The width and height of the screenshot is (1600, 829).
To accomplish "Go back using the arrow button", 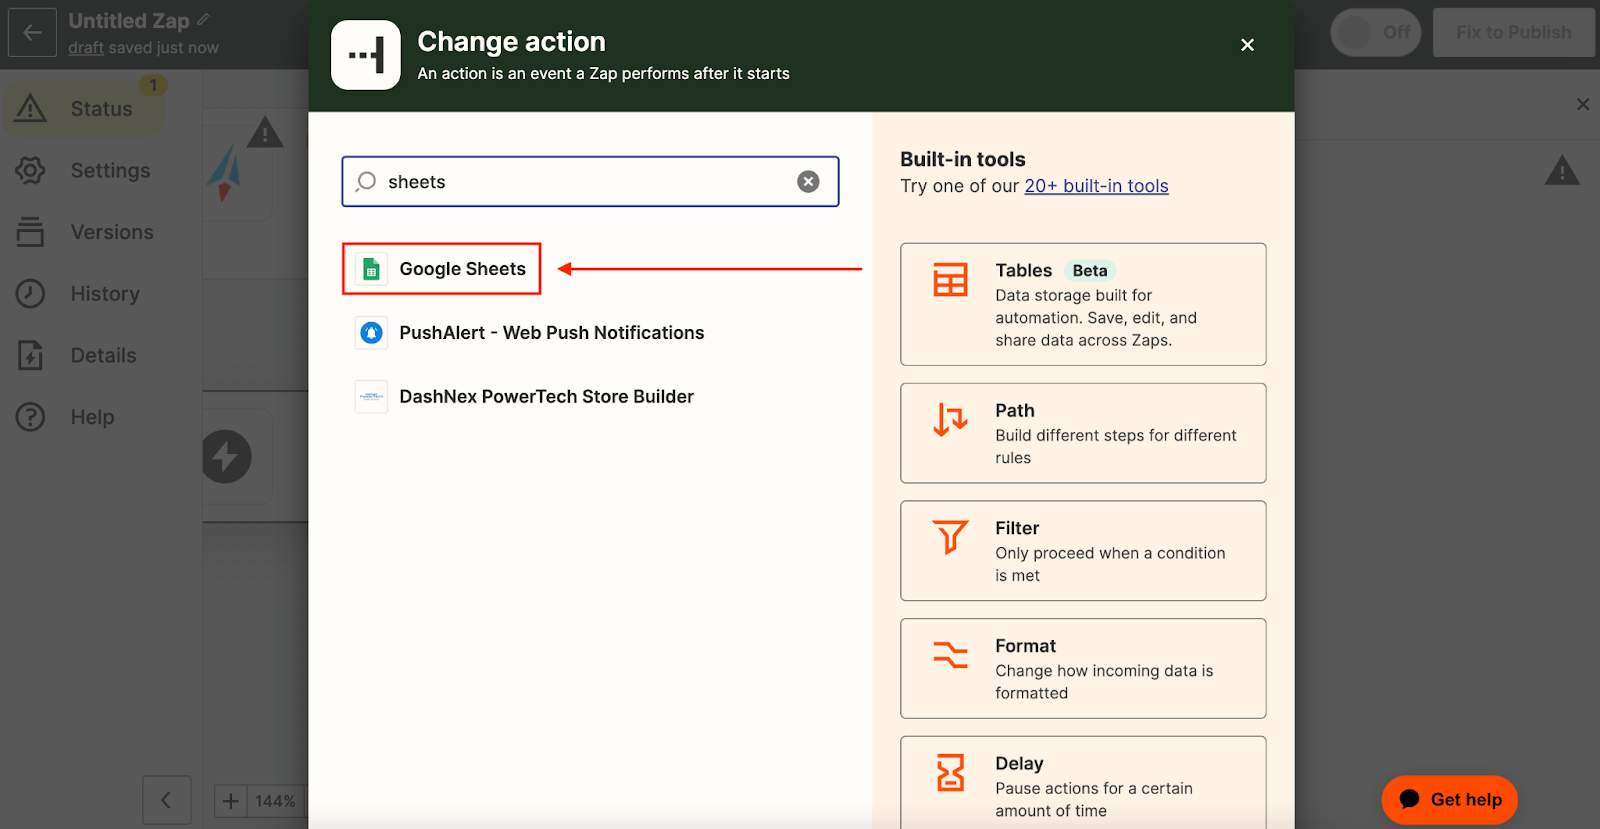I will (32, 33).
